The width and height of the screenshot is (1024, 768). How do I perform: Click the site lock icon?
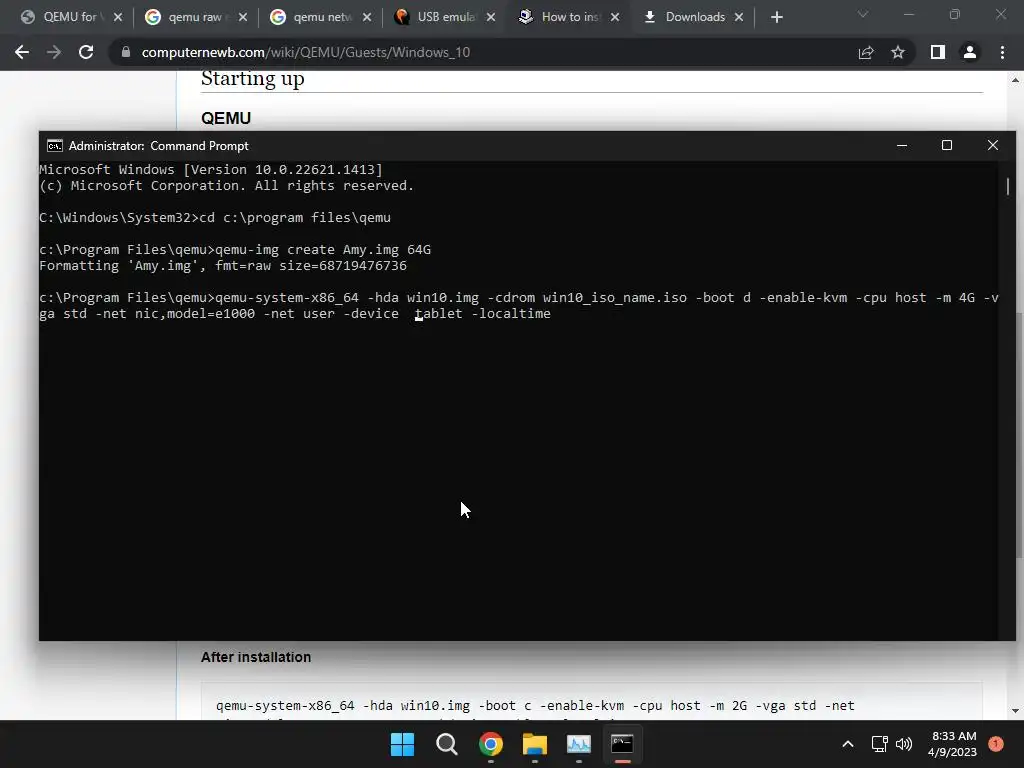tap(125, 52)
